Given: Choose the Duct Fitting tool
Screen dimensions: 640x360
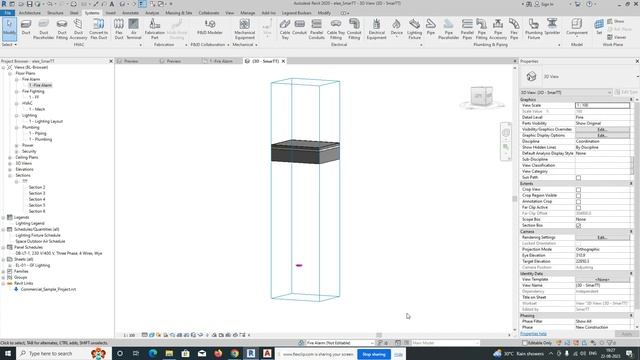Looking at the screenshot, I should coord(62,29).
